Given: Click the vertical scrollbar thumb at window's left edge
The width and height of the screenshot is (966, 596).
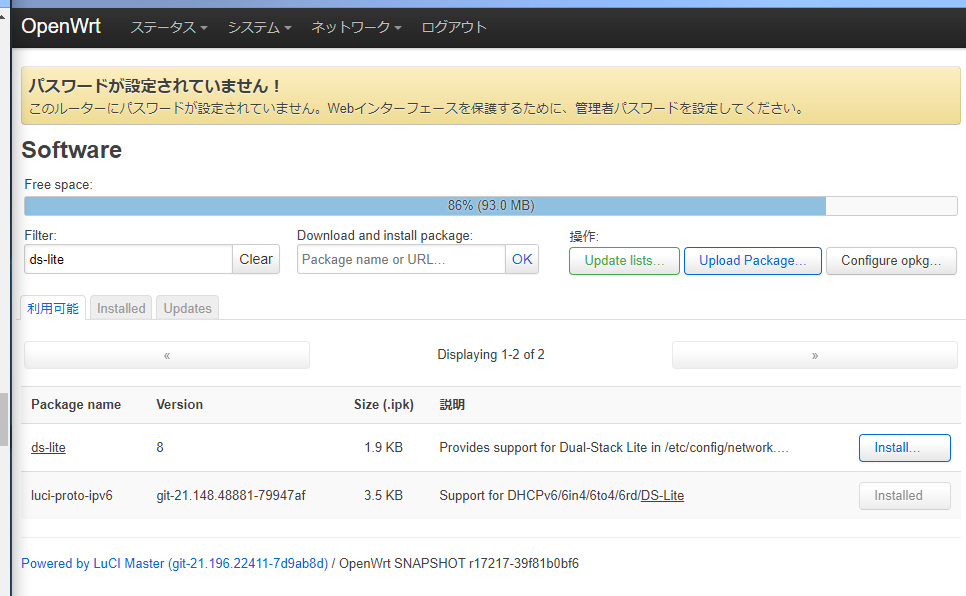Looking at the screenshot, I should pos(4,419).
